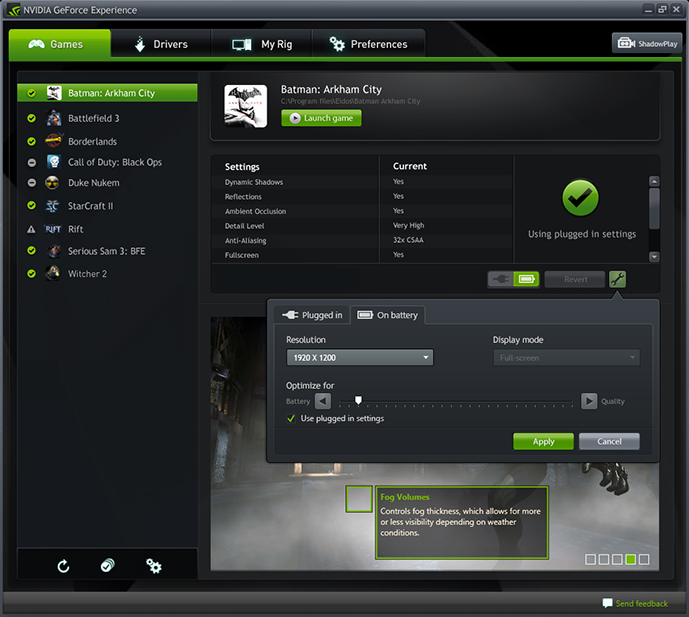Uncheck Use plugged in settings
Viewport: 689px width, 617px height.
point(291,418)
